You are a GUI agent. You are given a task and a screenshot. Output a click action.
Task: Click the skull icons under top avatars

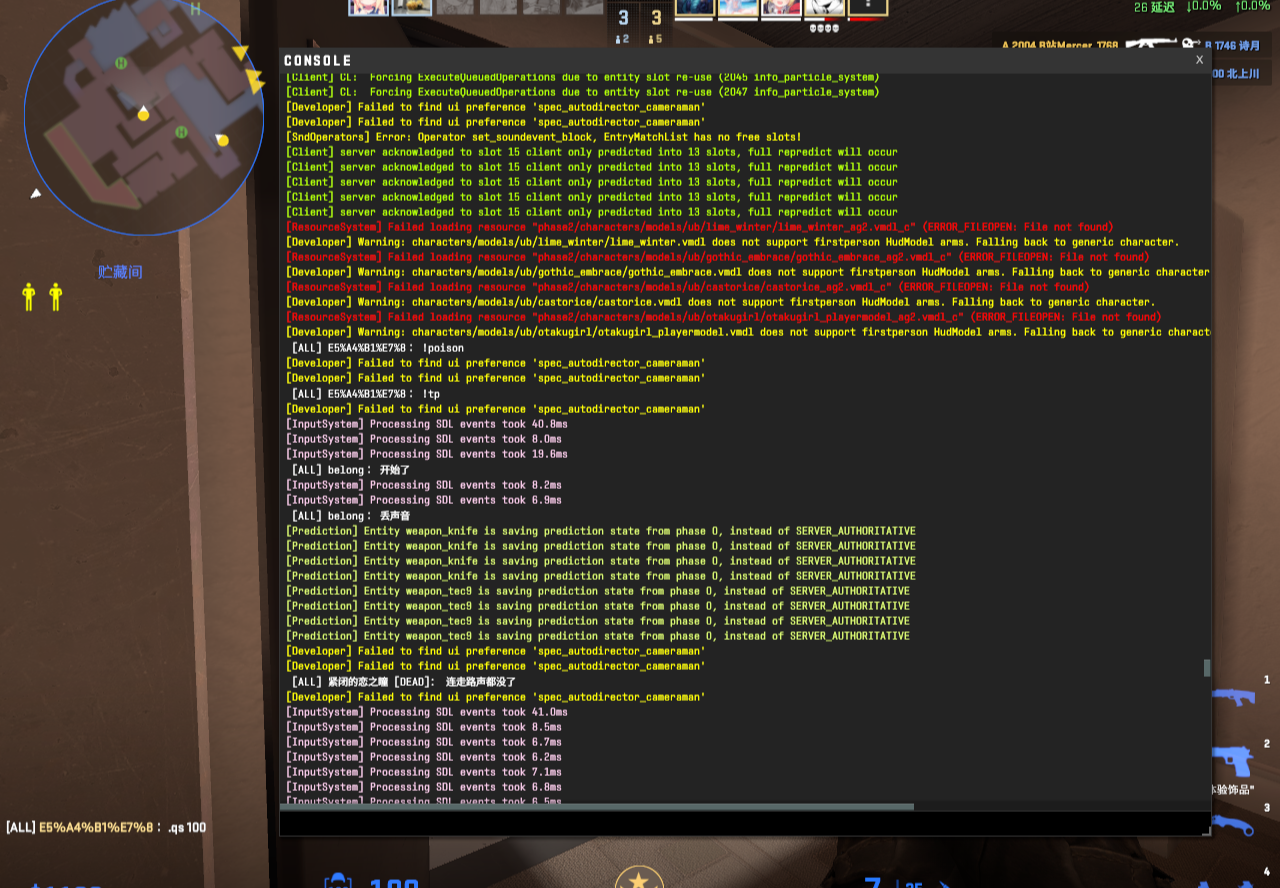pyautogui.click(x=824, y=28)
